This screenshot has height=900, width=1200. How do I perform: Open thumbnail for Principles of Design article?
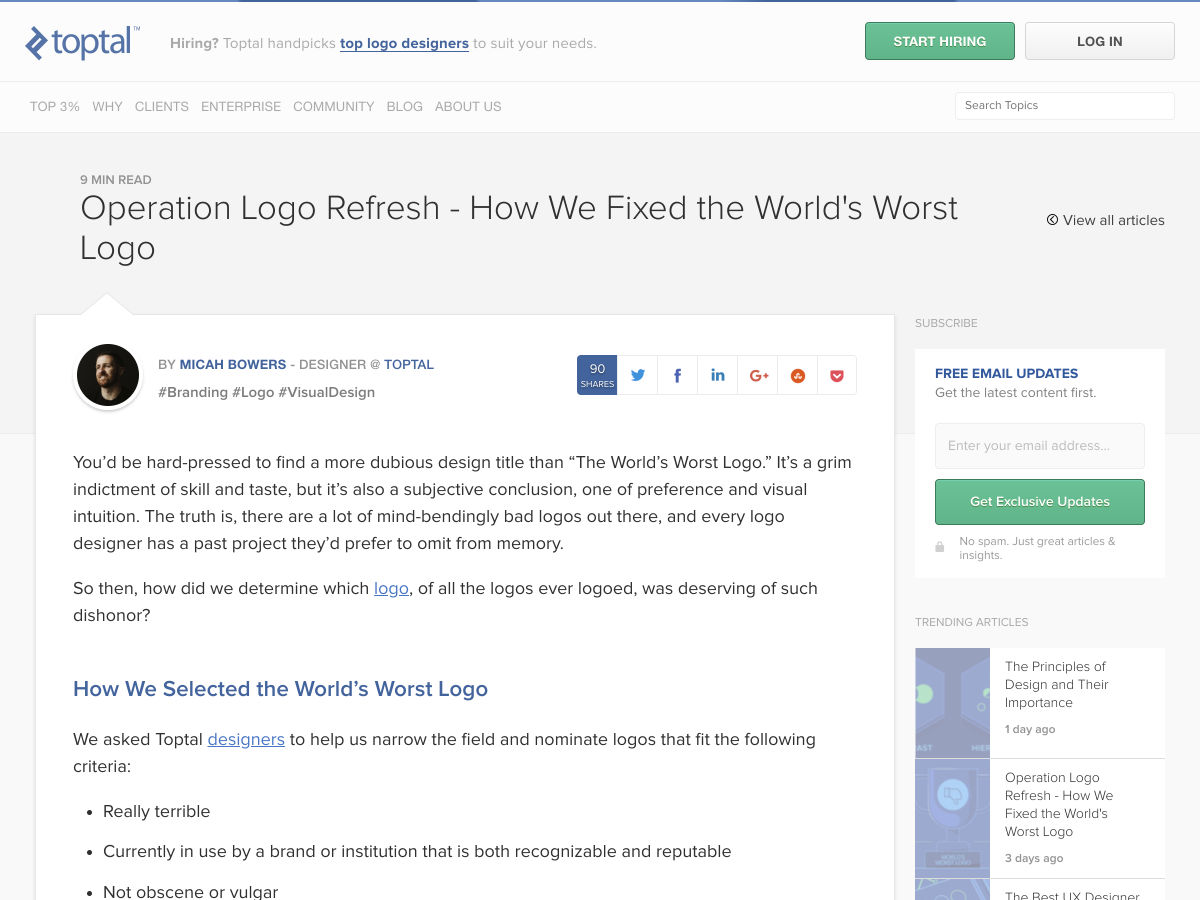(952, 703)
